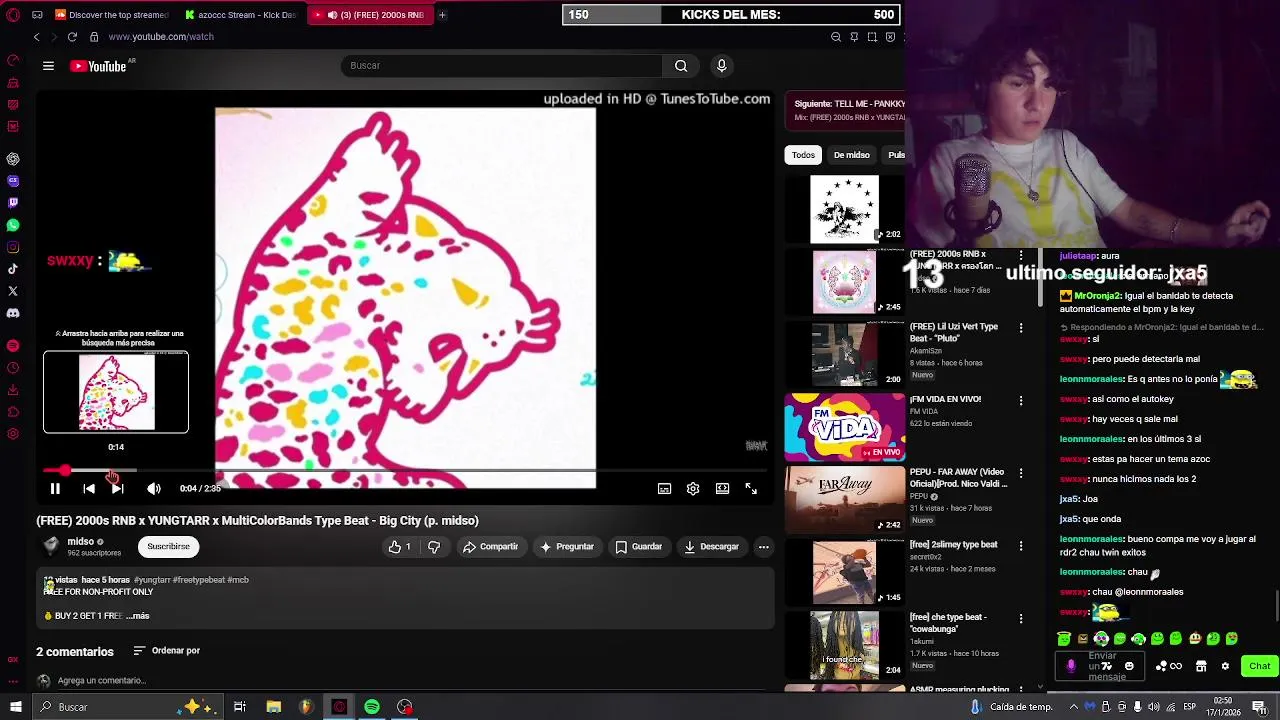Click the search magnifier button

pyautogui.click(x=681, y=66)
